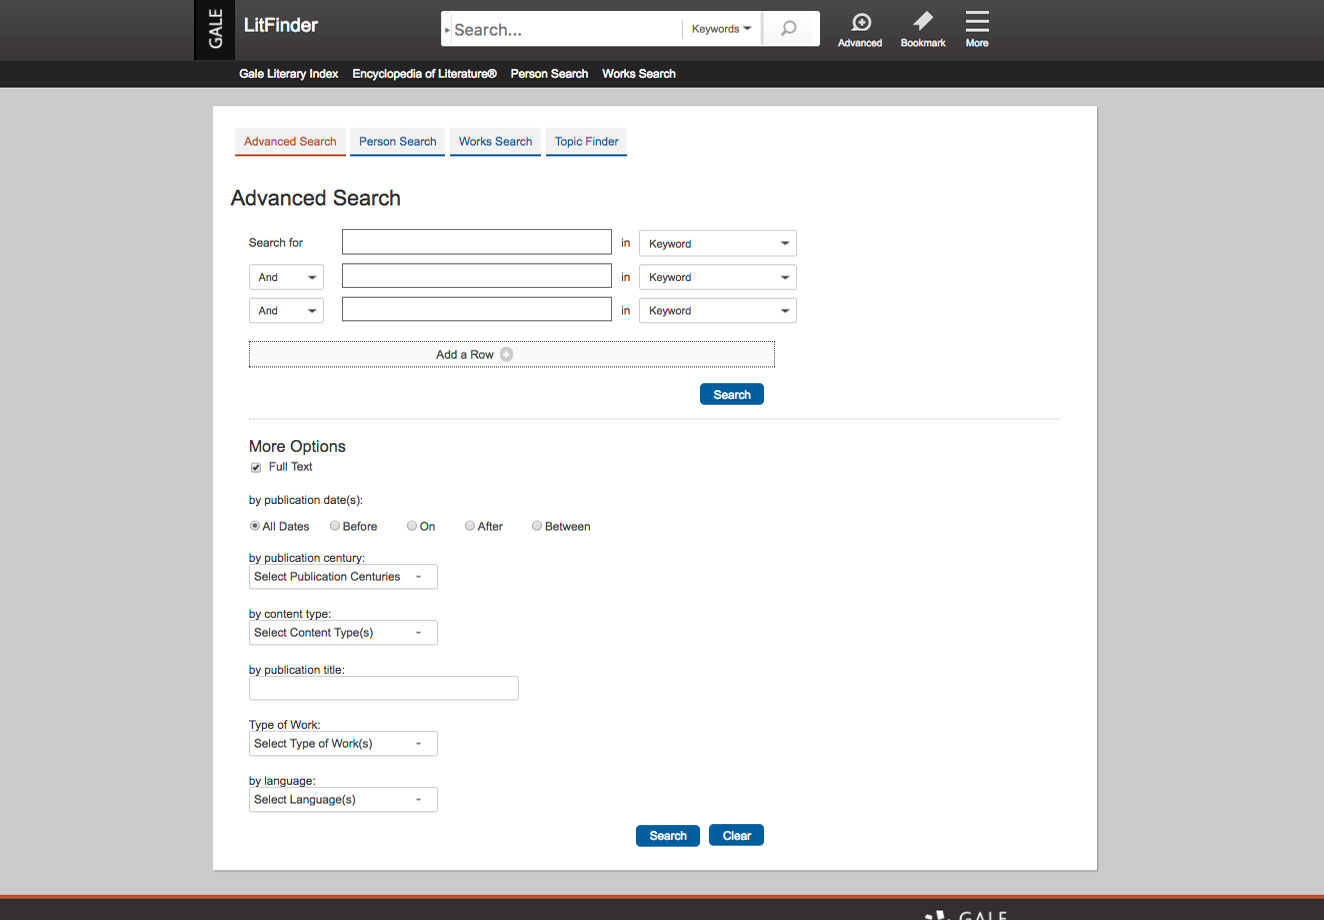1324x920 pixels.
Task: Switch to the Advanced Search tab
Action: click(290, 141)
